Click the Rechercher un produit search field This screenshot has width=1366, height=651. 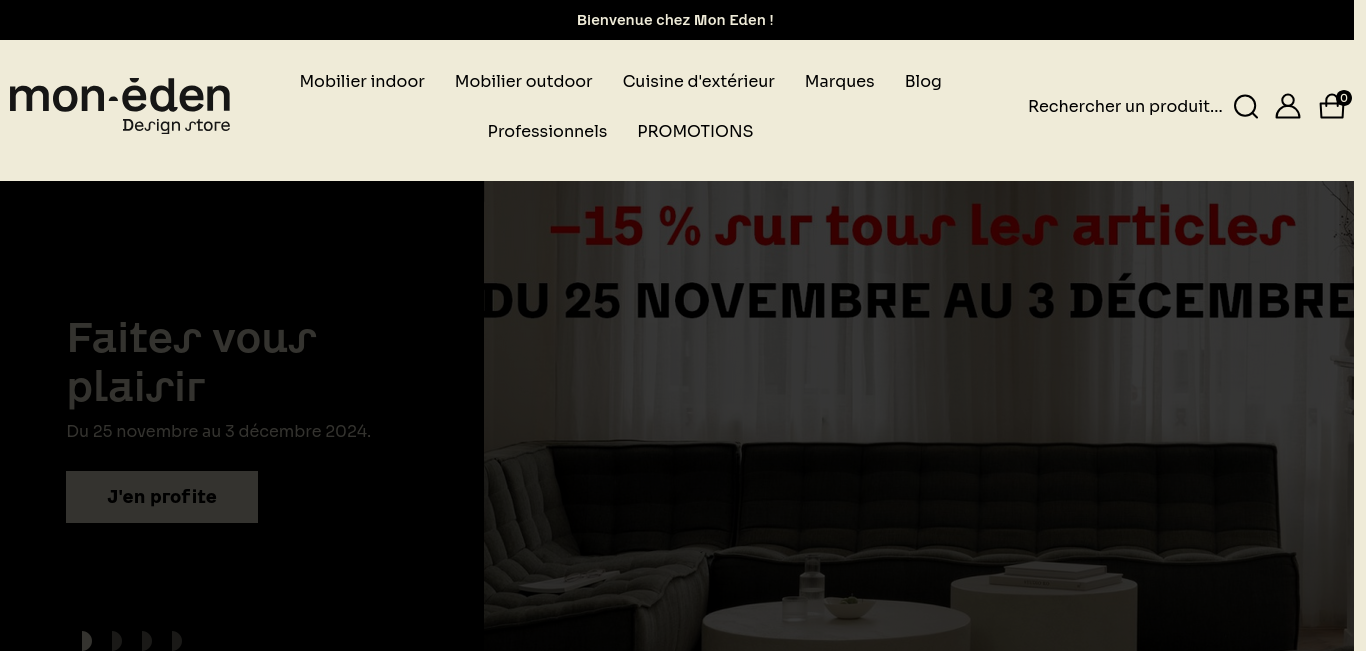point(1125,106)
